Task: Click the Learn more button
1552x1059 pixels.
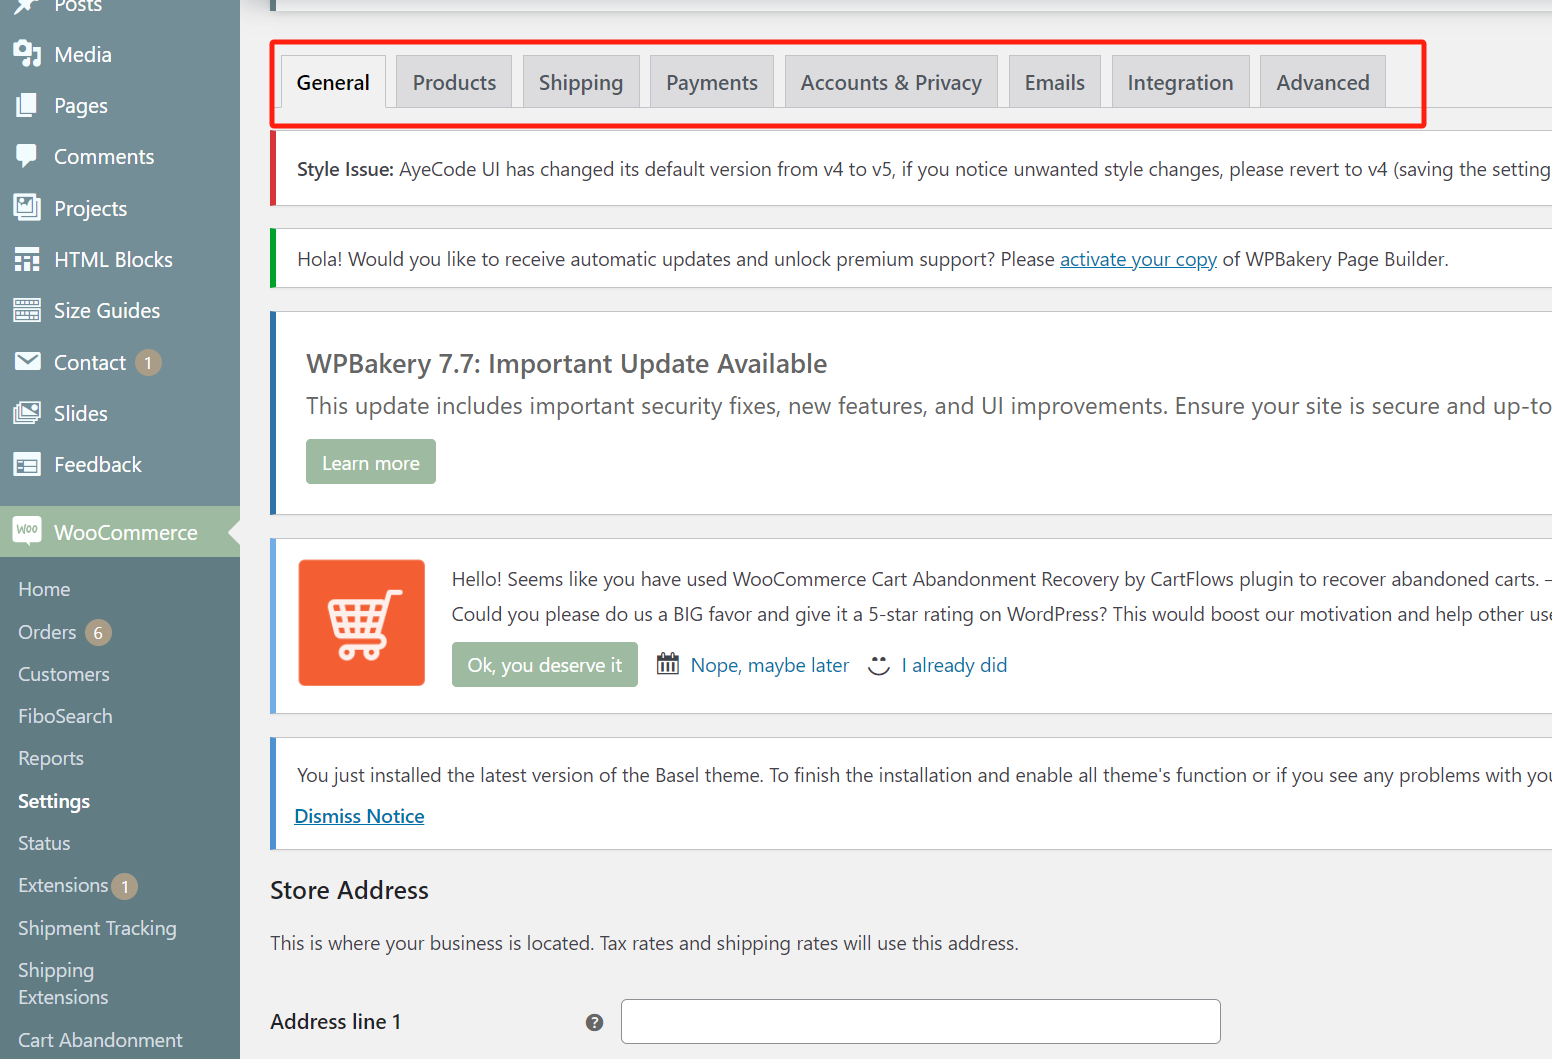Action: click(370, 461)
